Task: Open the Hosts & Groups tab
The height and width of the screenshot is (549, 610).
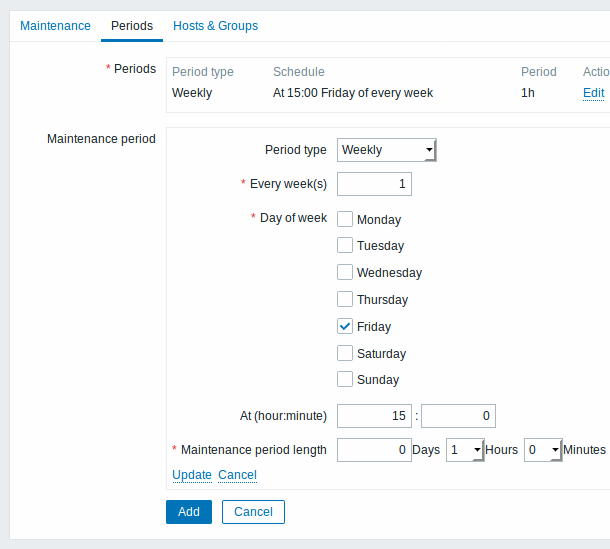Action: tap(215, 26)
